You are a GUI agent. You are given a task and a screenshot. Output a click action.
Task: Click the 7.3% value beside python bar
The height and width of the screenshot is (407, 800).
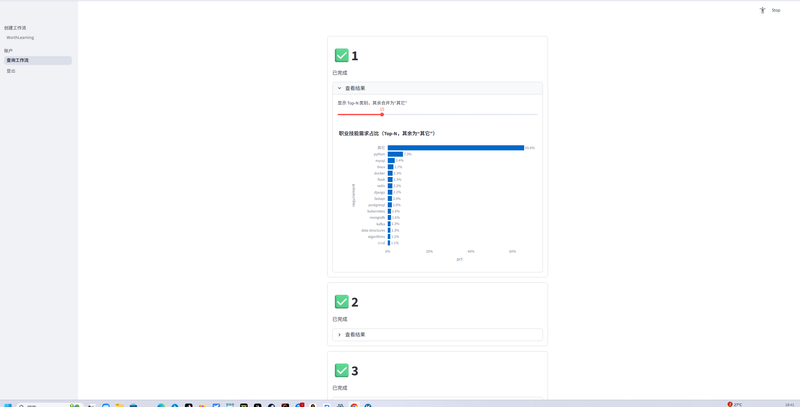point(408,154)
